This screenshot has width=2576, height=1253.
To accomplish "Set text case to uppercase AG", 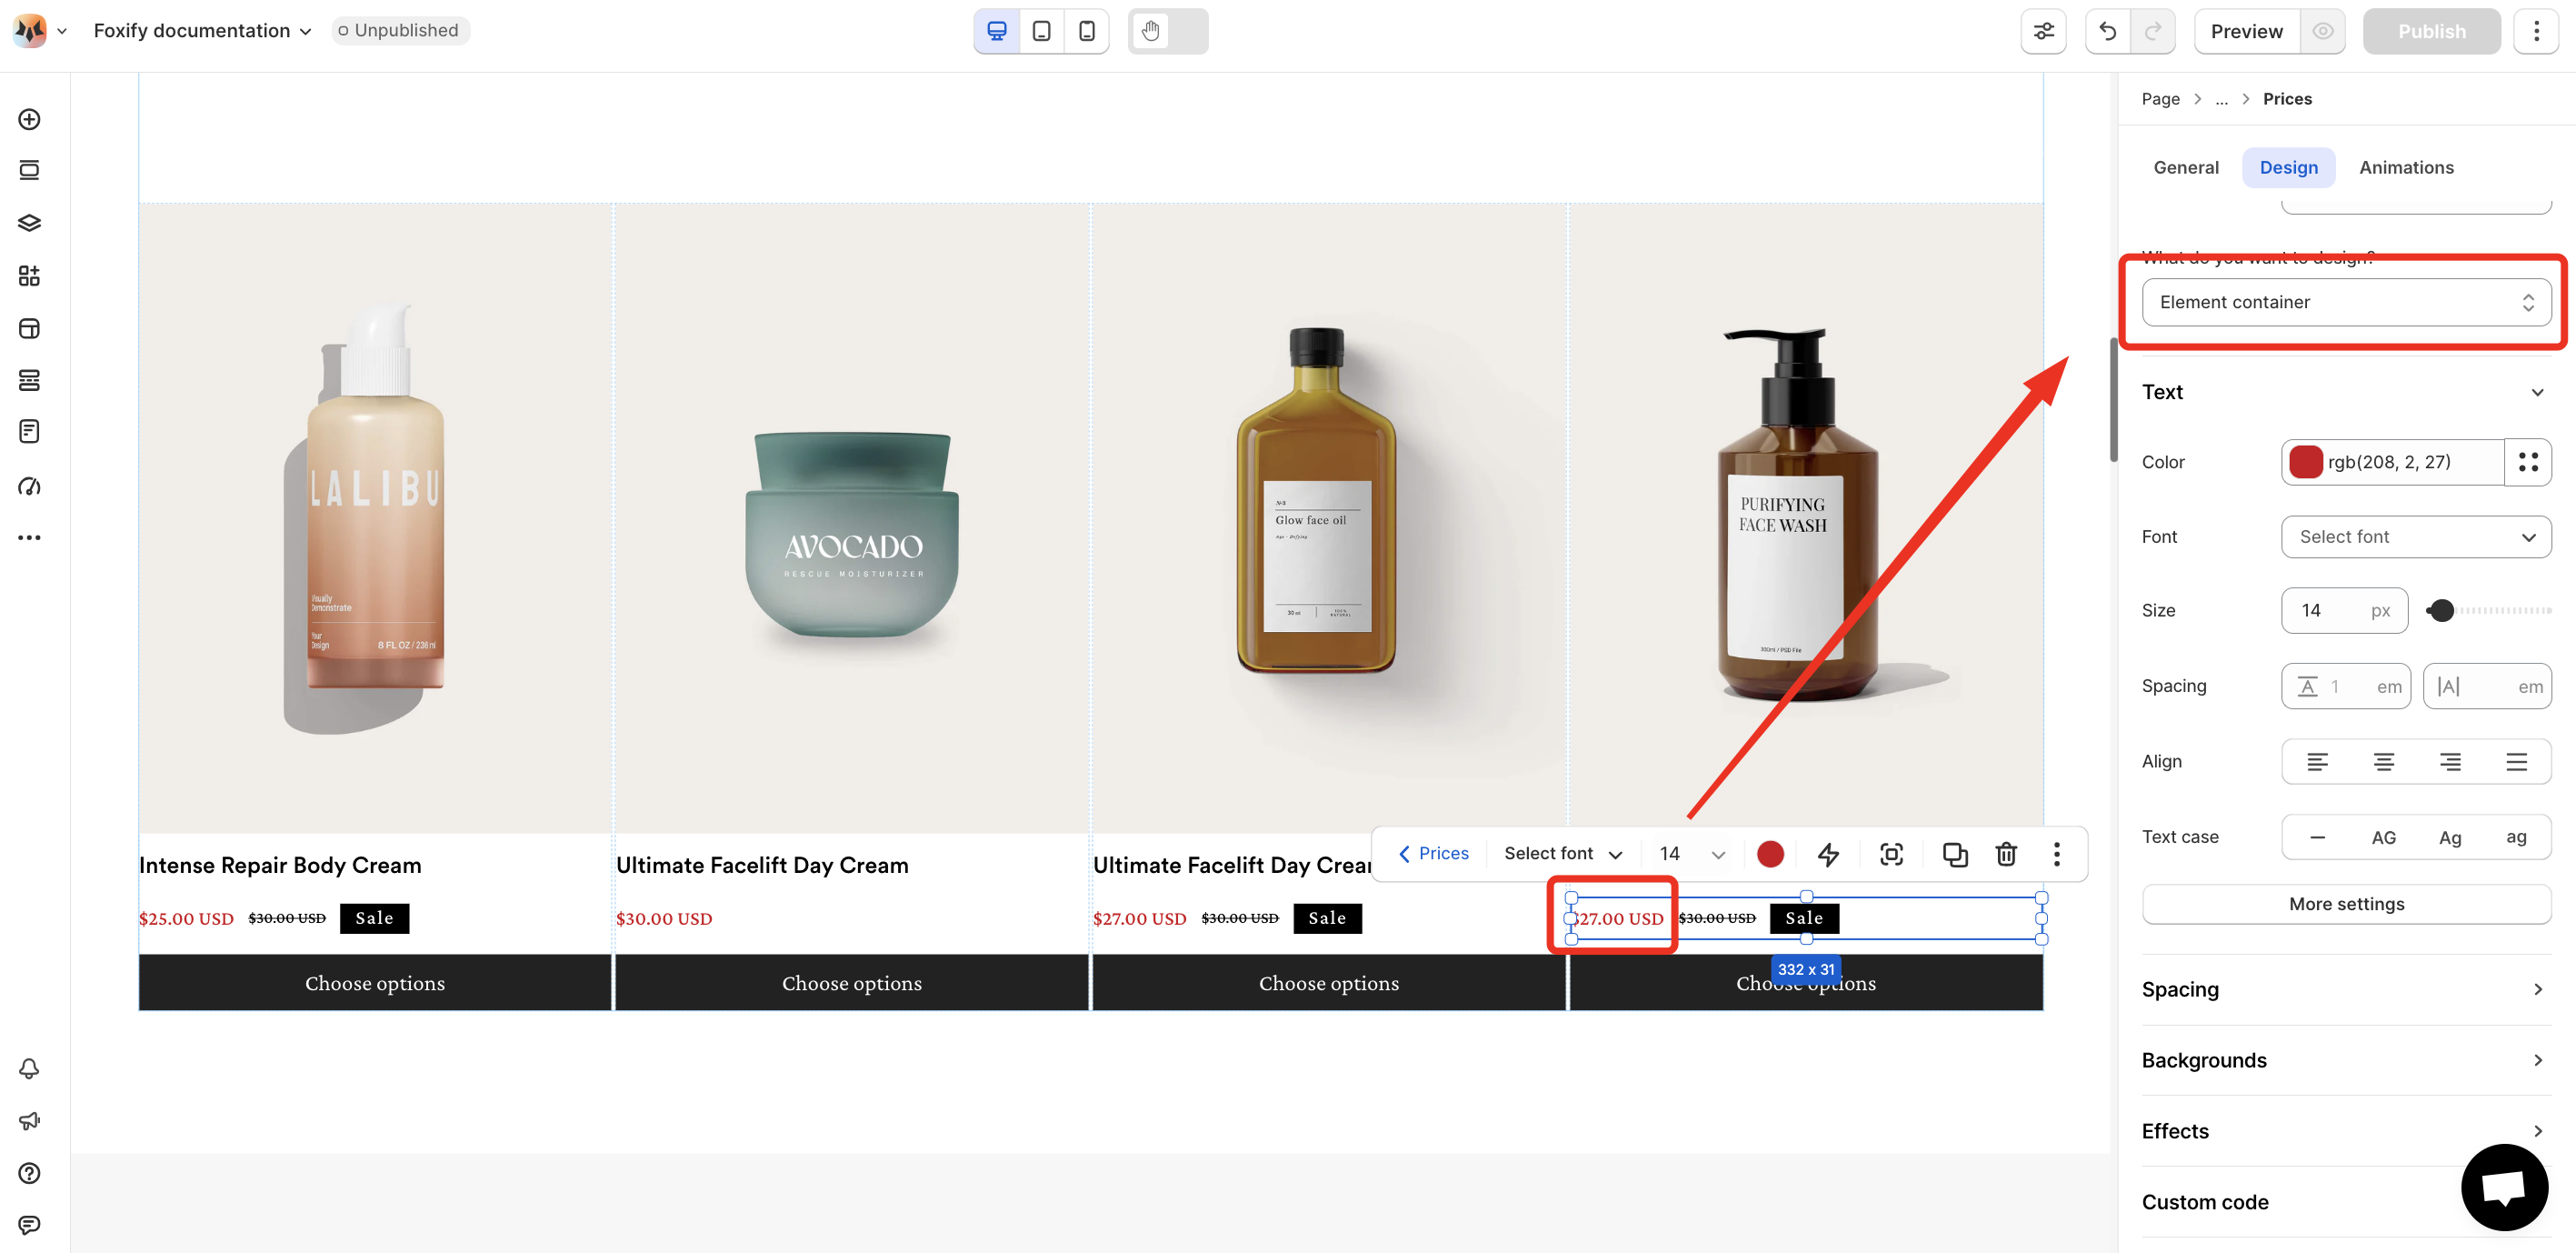I will [2383, 838].
